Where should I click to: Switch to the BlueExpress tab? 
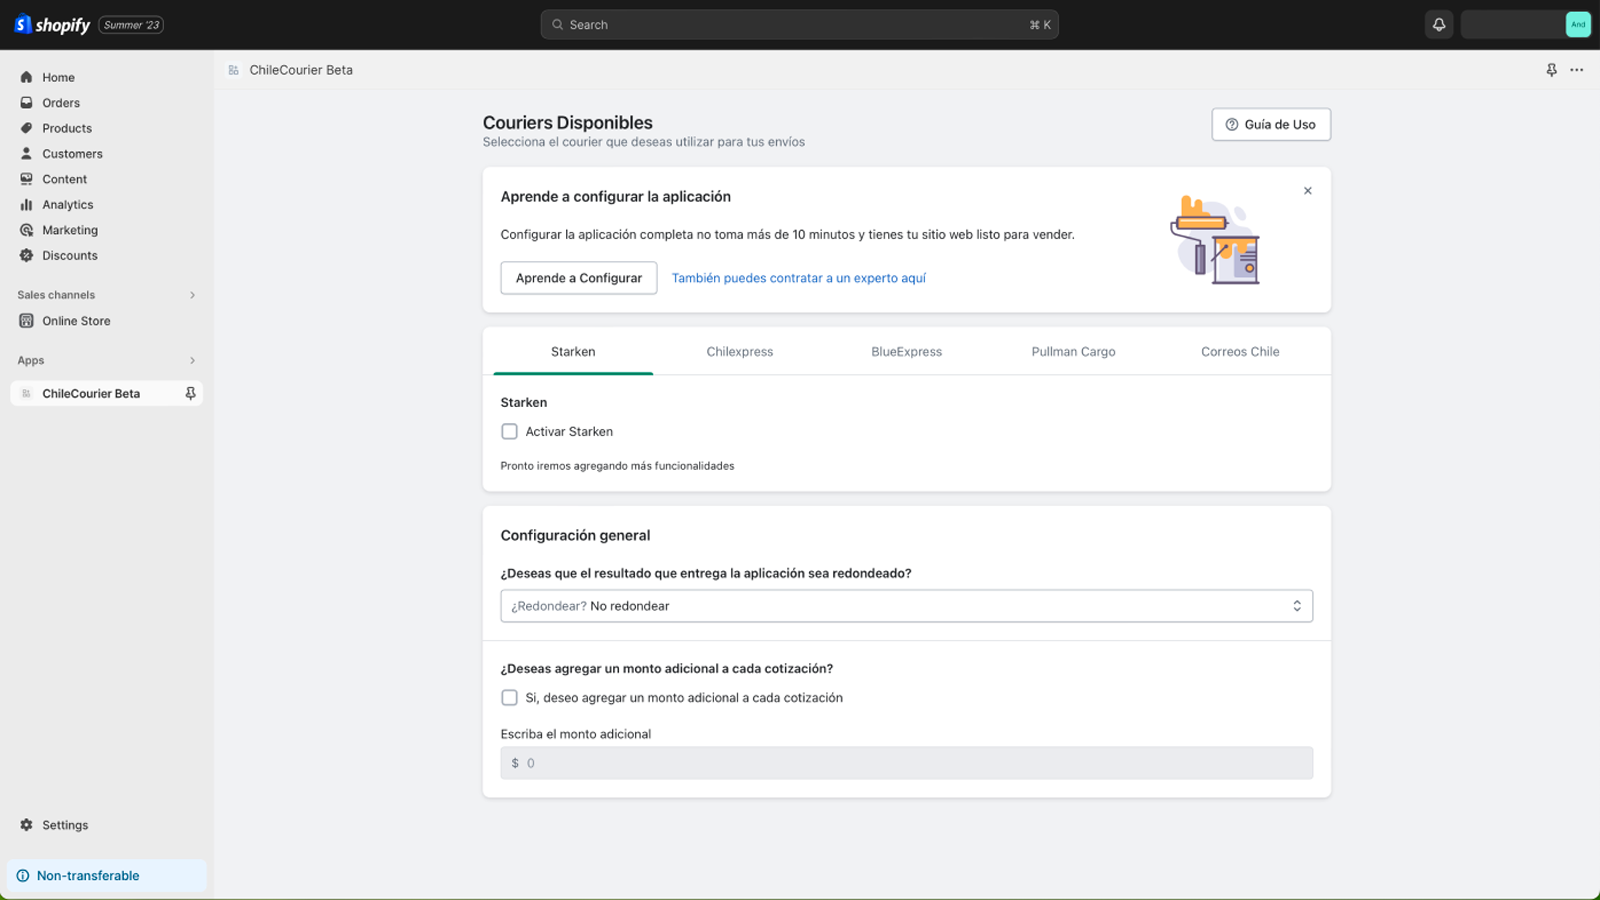click(x=907, y=352)
